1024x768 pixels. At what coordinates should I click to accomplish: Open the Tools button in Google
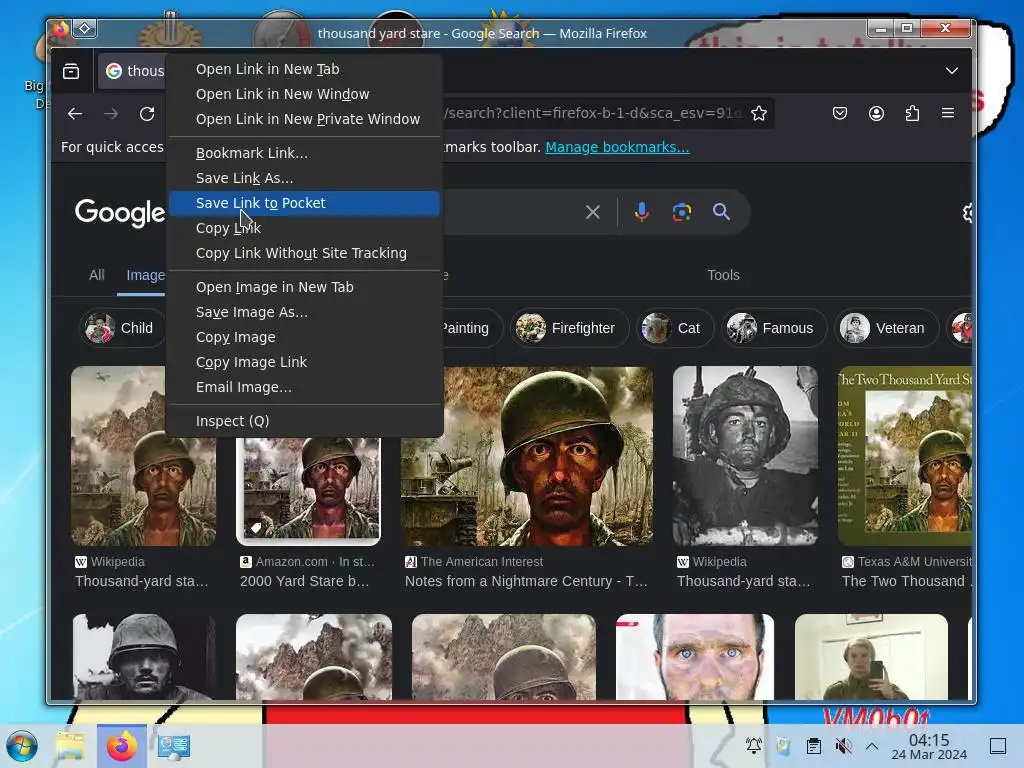[723, 275]
